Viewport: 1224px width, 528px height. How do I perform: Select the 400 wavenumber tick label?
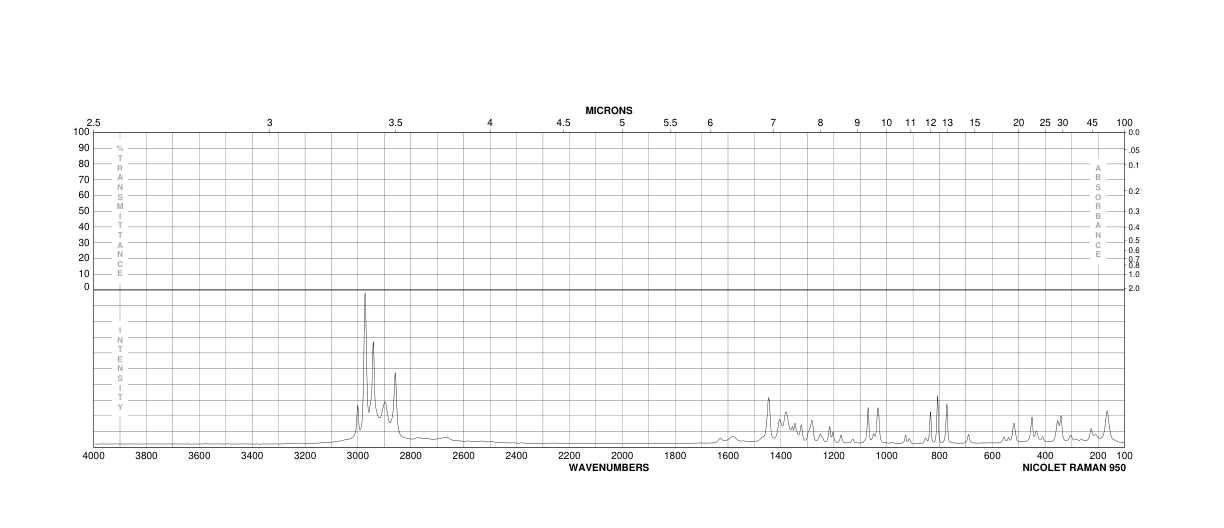click(1045, 456)
